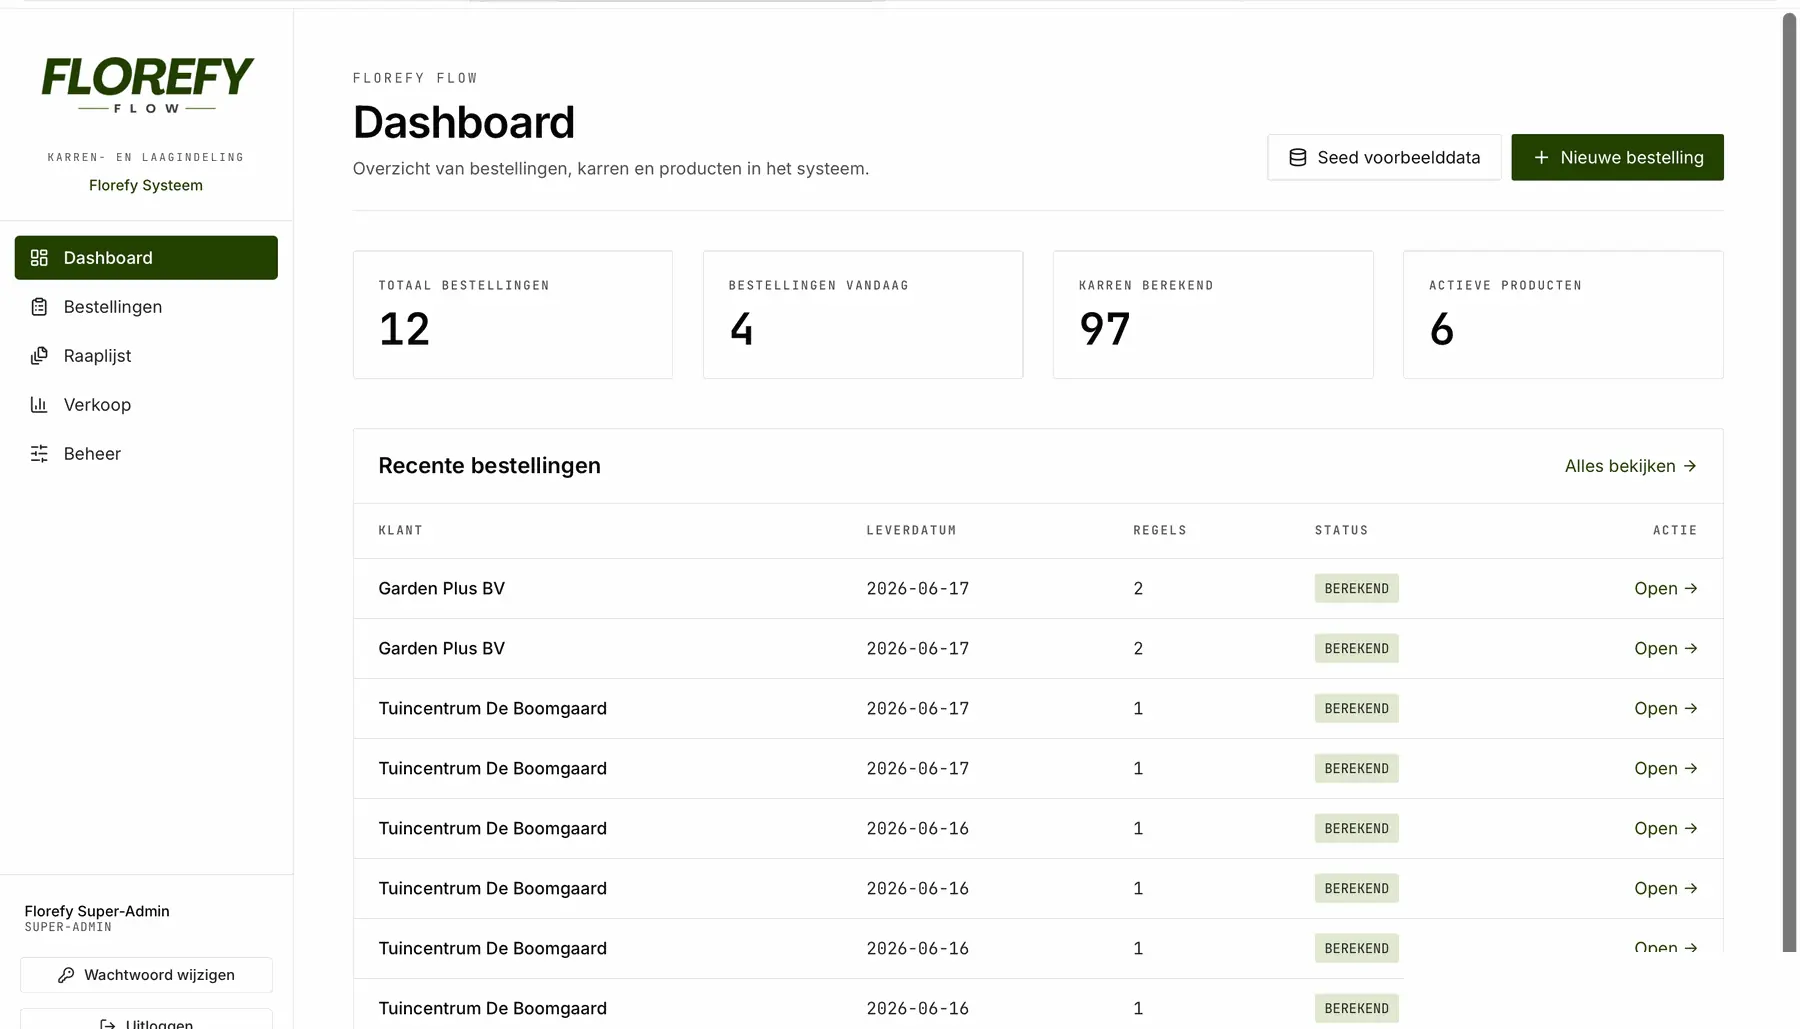
Task: Click the Florefy Systeem label
Action: 146,186
